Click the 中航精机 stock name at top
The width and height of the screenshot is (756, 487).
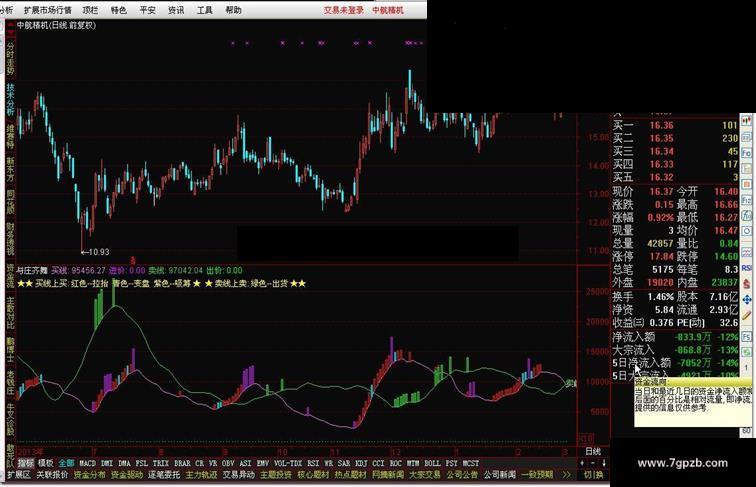pos(388,10)
